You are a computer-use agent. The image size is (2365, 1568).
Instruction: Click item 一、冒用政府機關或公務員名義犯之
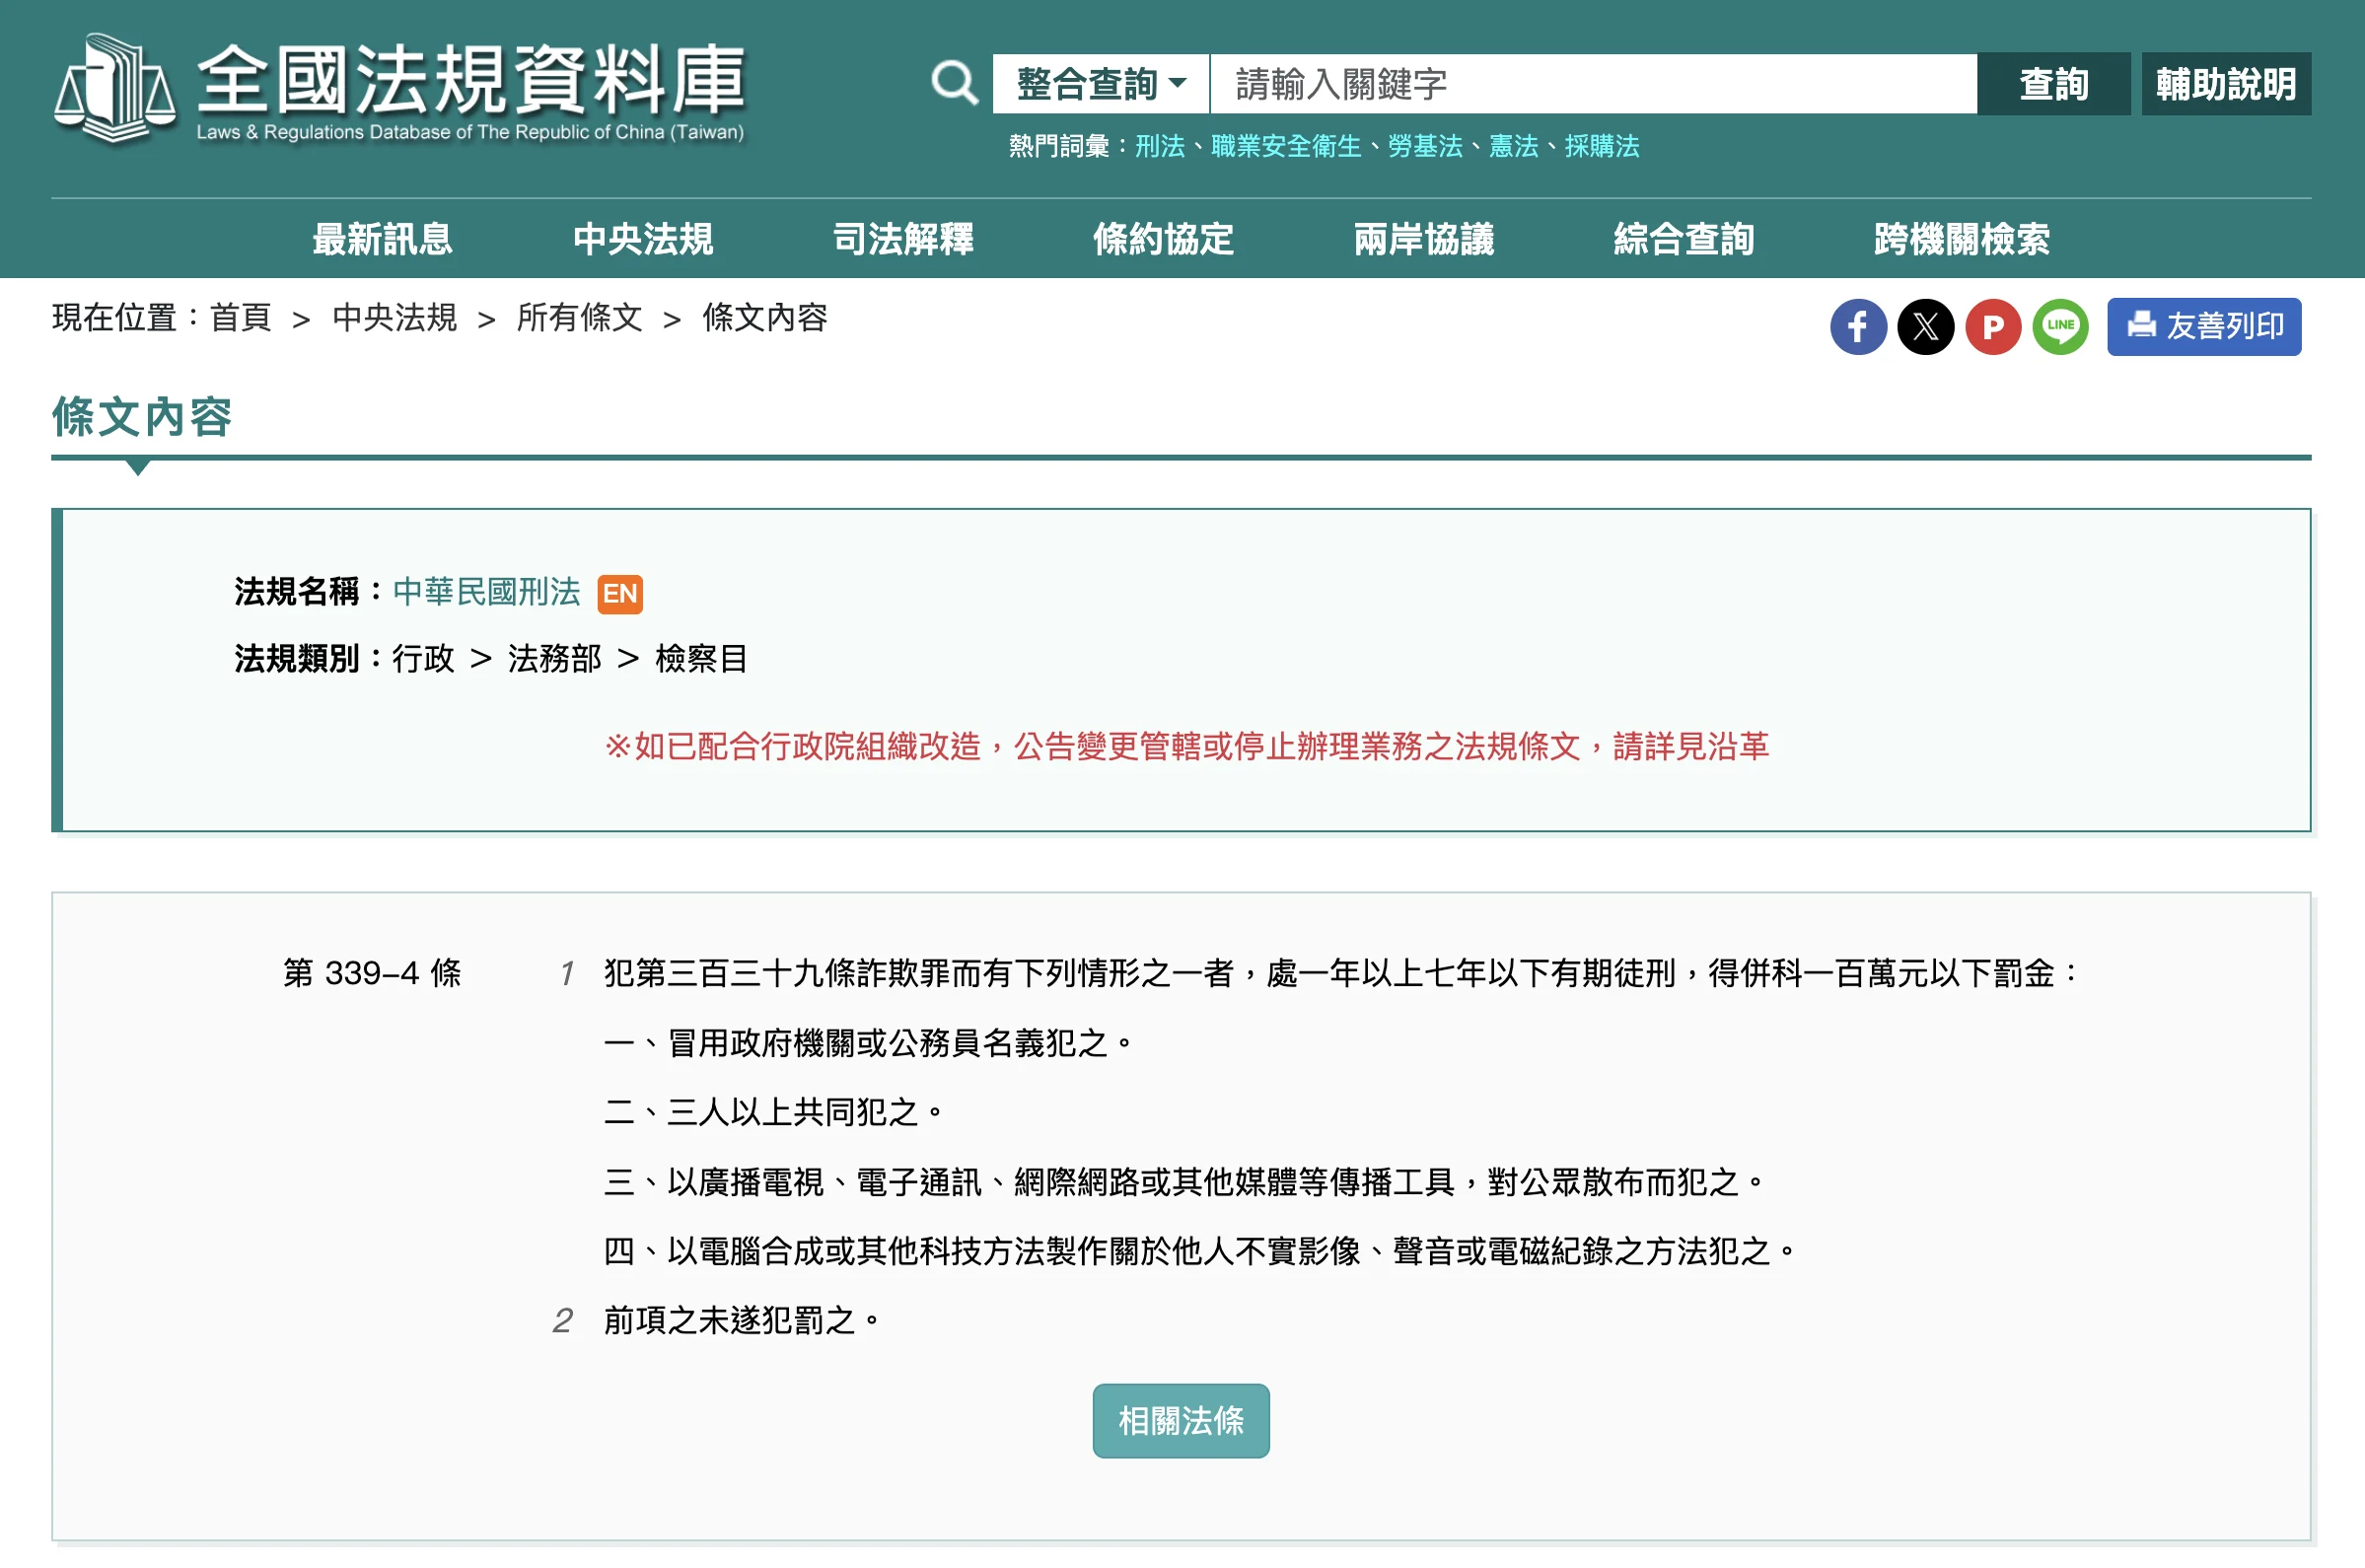(x=868, y=1043)
